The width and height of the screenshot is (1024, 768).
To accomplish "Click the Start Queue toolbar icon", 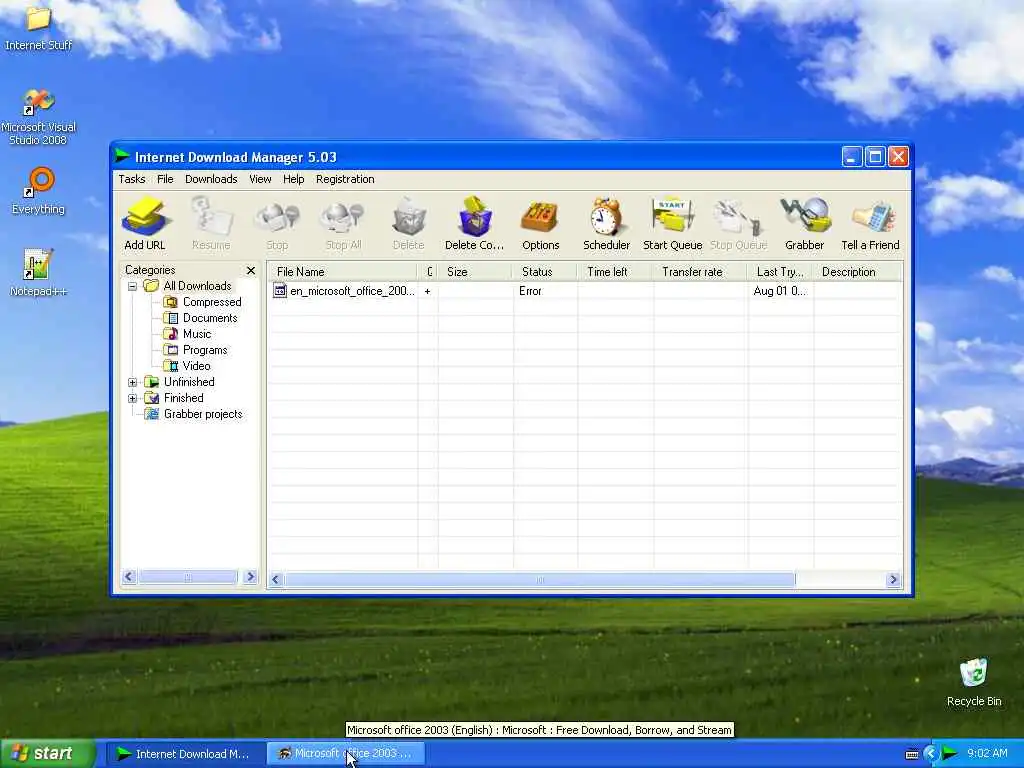I will point(673,223).
